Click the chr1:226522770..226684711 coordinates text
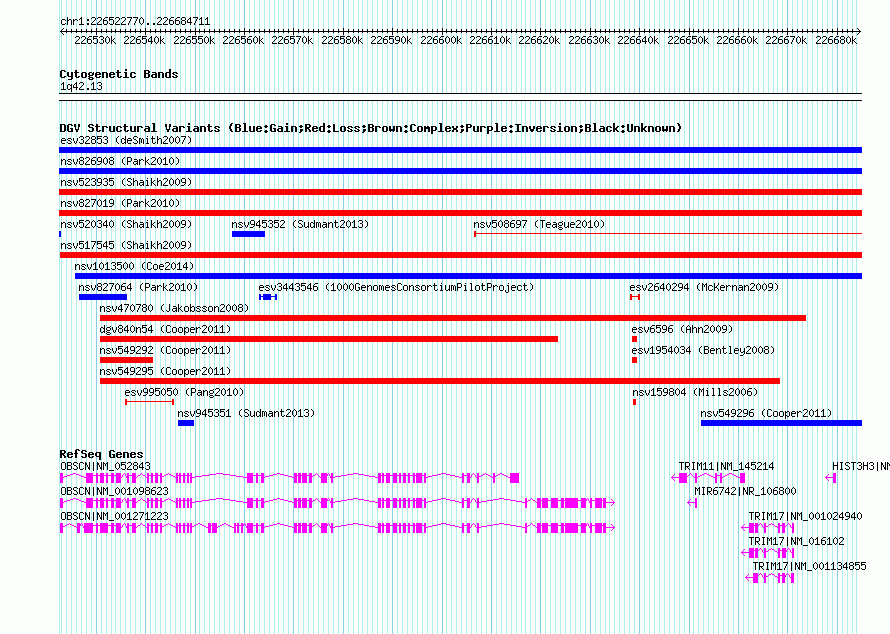This screenshot has height=634, width=890. (x=135, y=22)
